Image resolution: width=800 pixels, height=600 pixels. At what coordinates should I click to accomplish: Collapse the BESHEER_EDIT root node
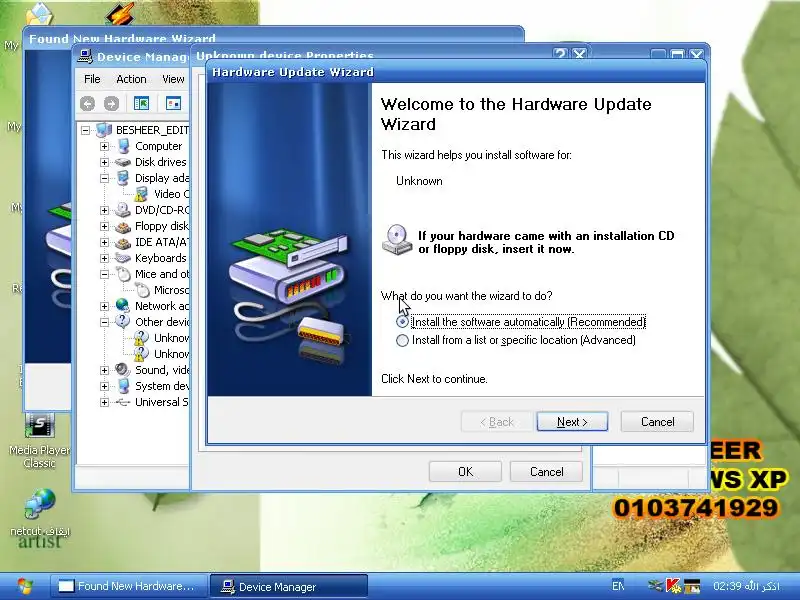point(85,130)
